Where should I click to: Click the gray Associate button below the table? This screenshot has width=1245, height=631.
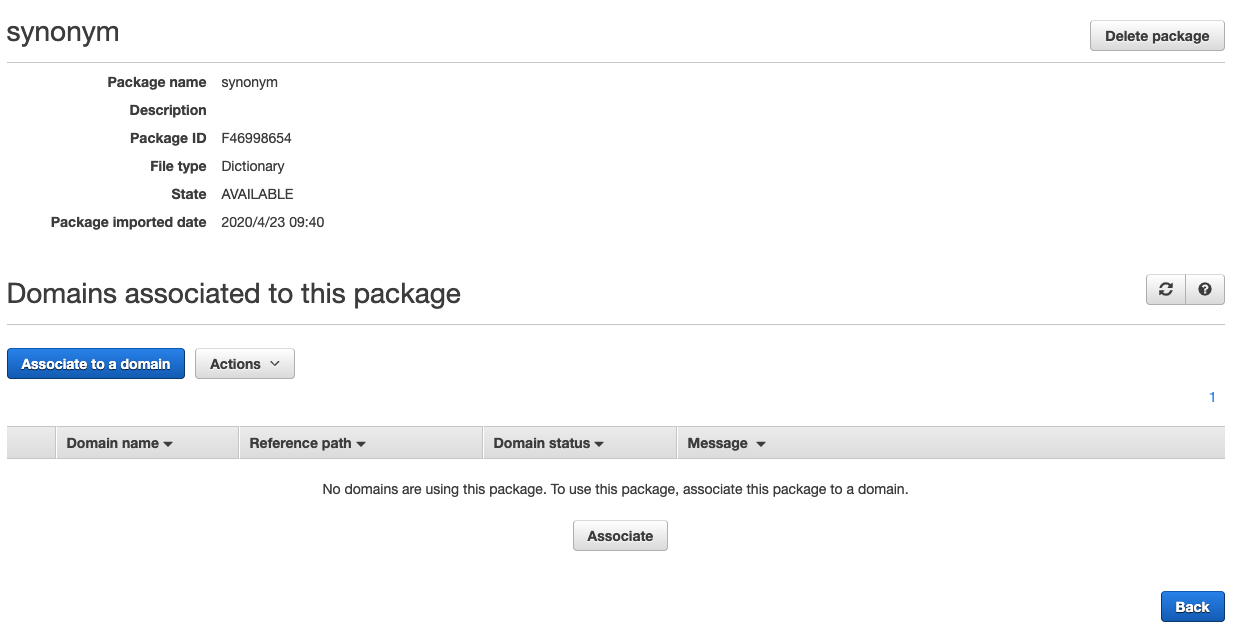click(x=620, y=536)
